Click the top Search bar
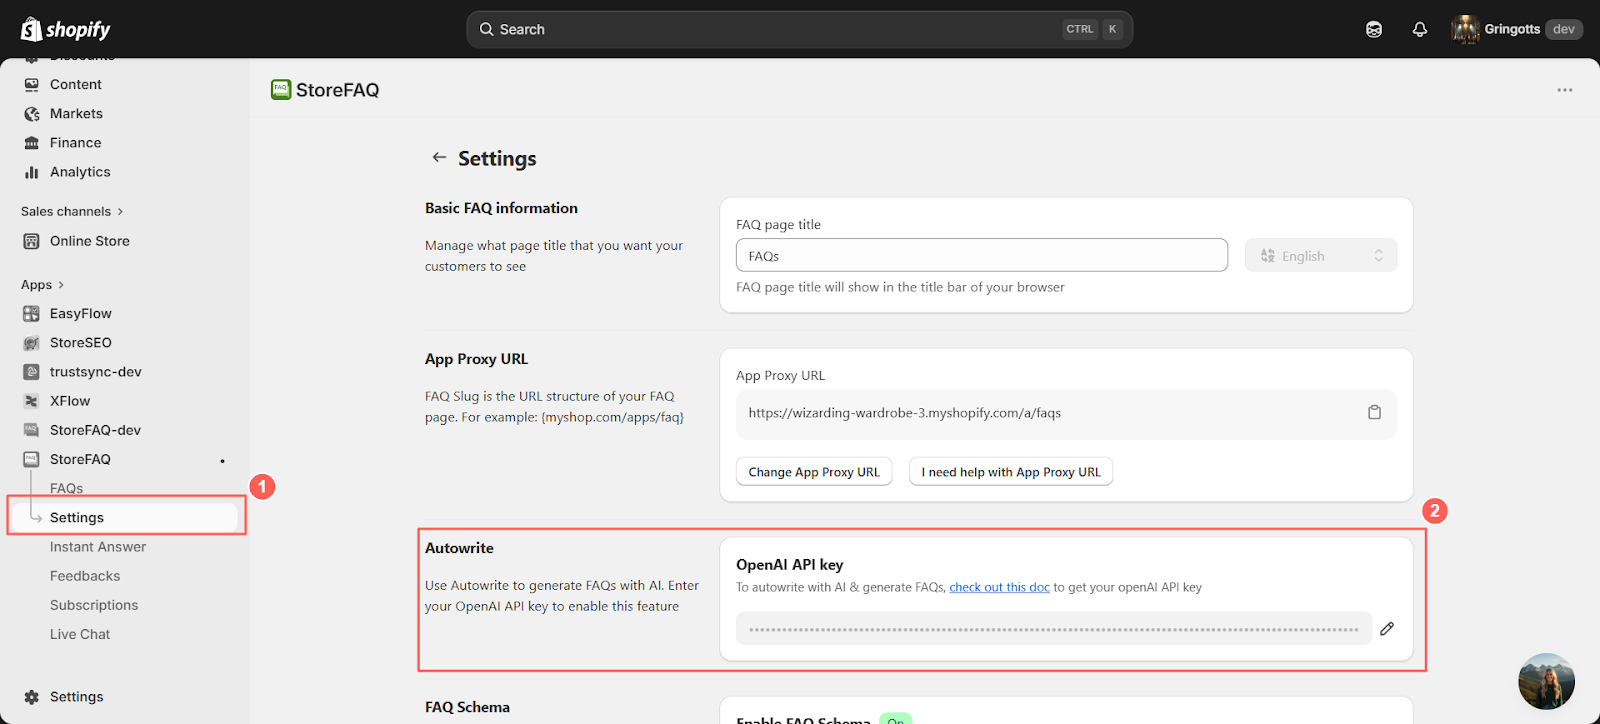 point(799,29)
